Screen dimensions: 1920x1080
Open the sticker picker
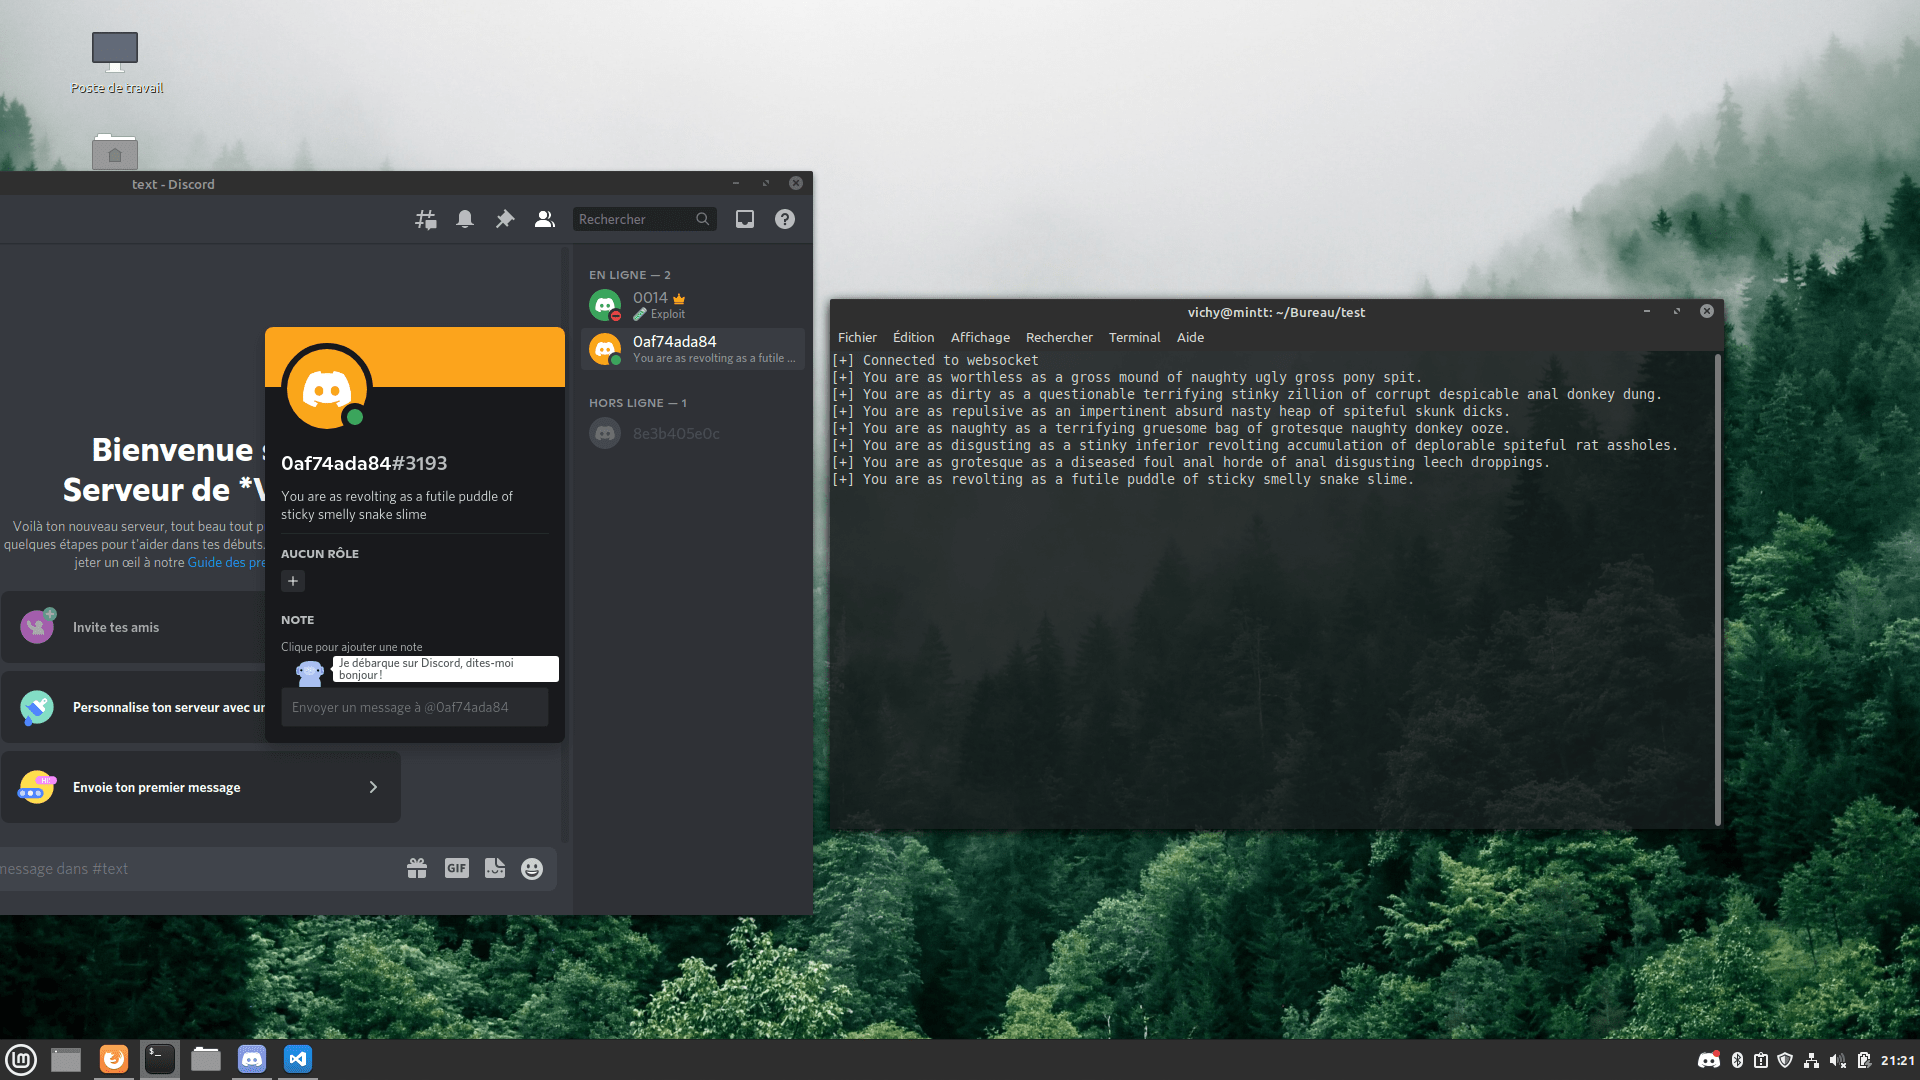coord(495,868)
